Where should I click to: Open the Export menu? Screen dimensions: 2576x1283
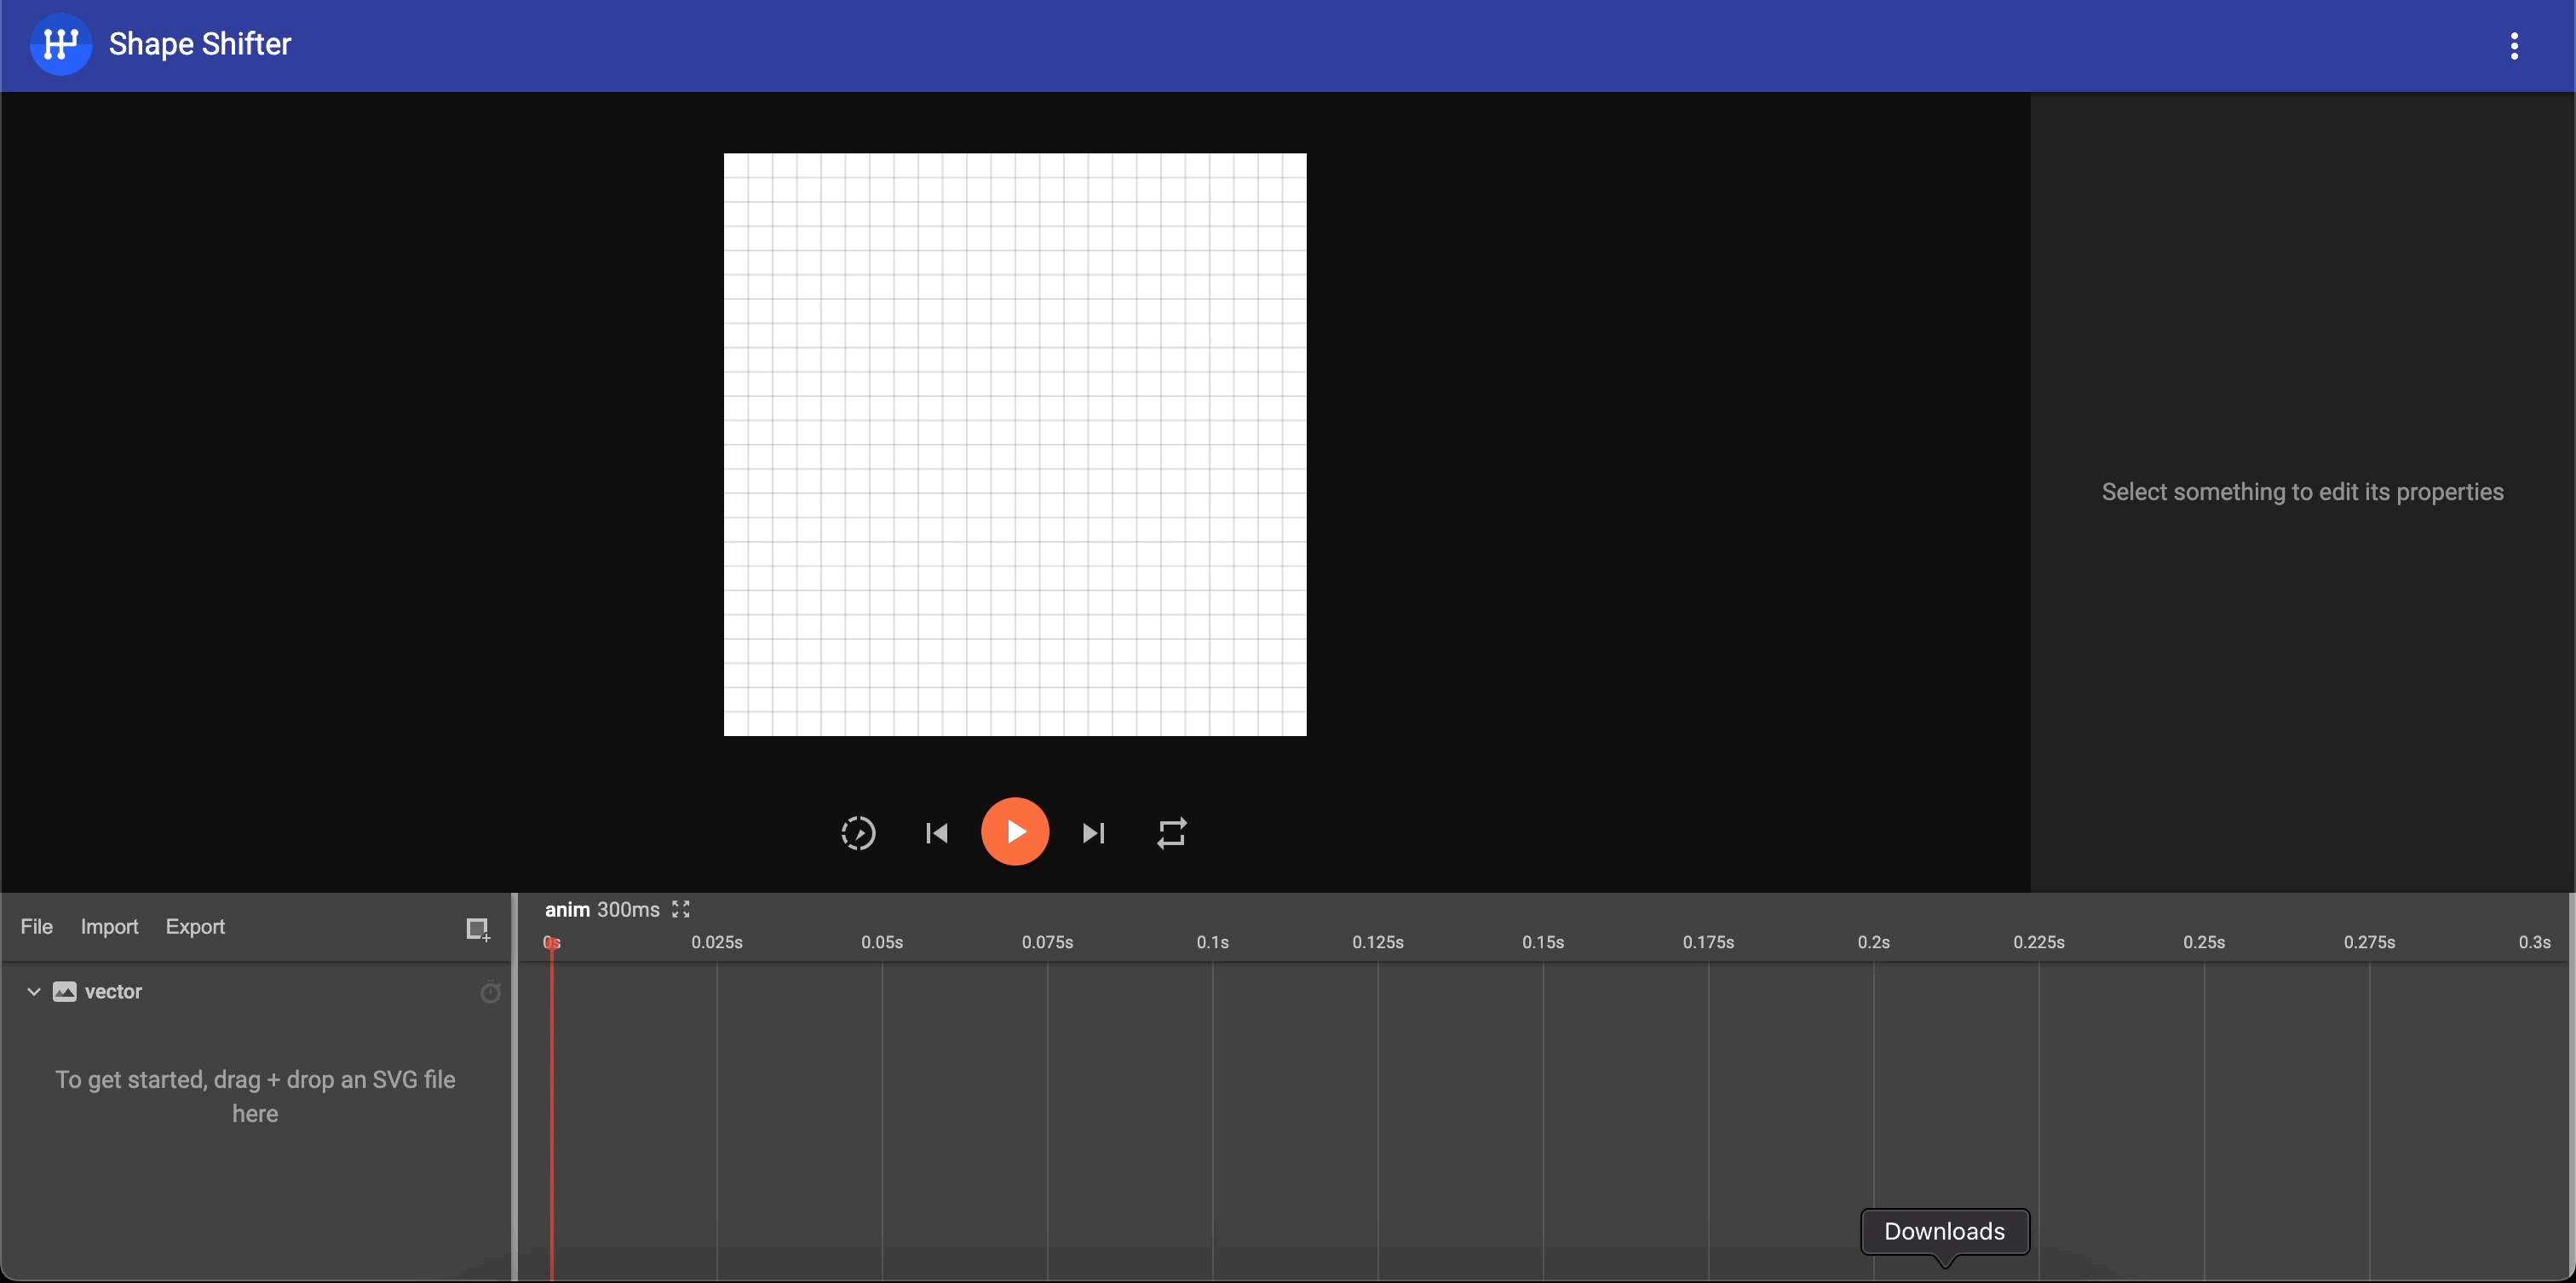[195, 926]
